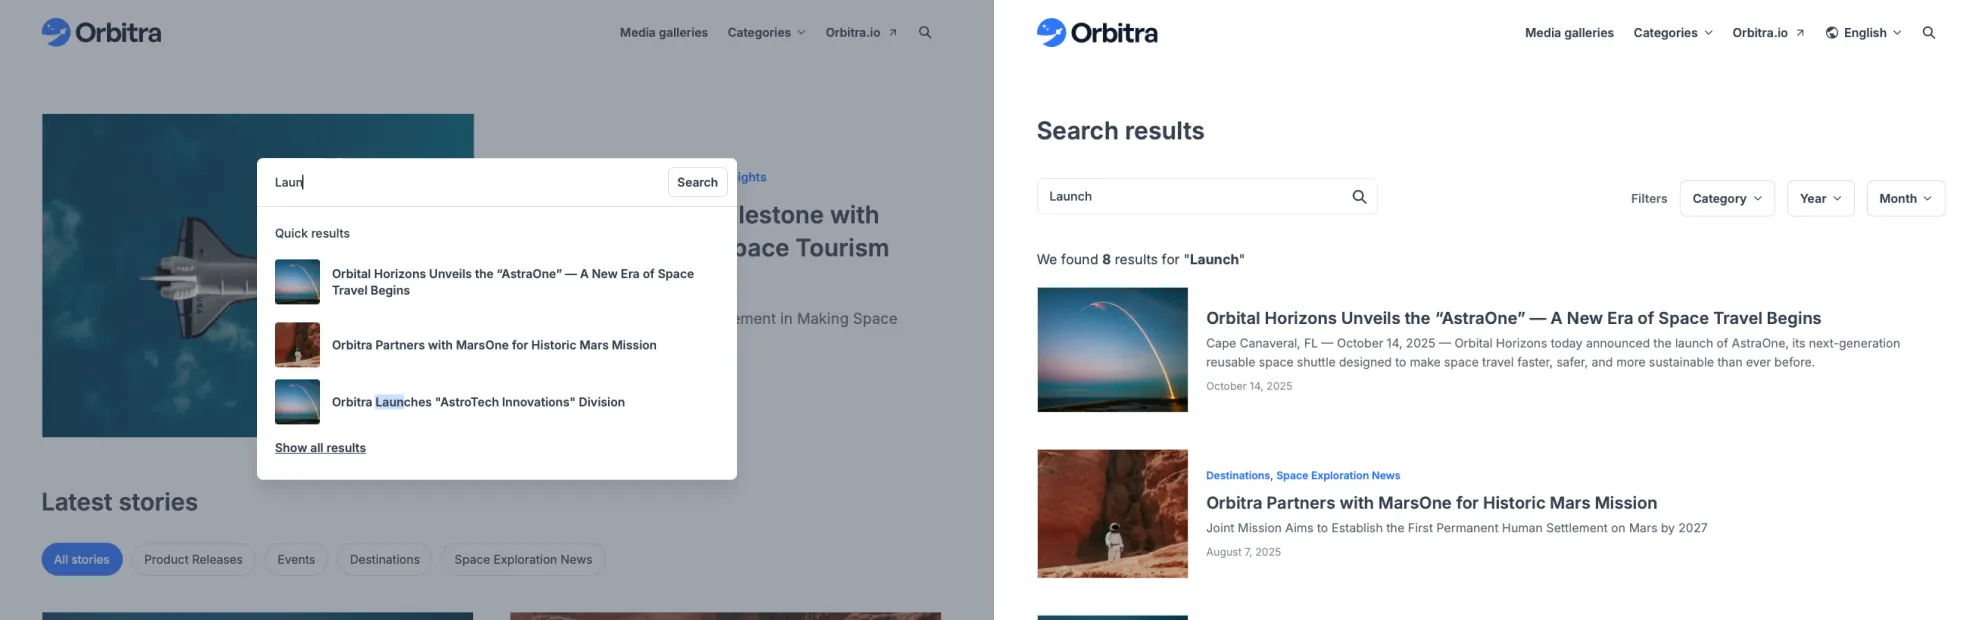Open Media galleries in left page header
Screen dimensions: 1988x620
tap(663, 32)
